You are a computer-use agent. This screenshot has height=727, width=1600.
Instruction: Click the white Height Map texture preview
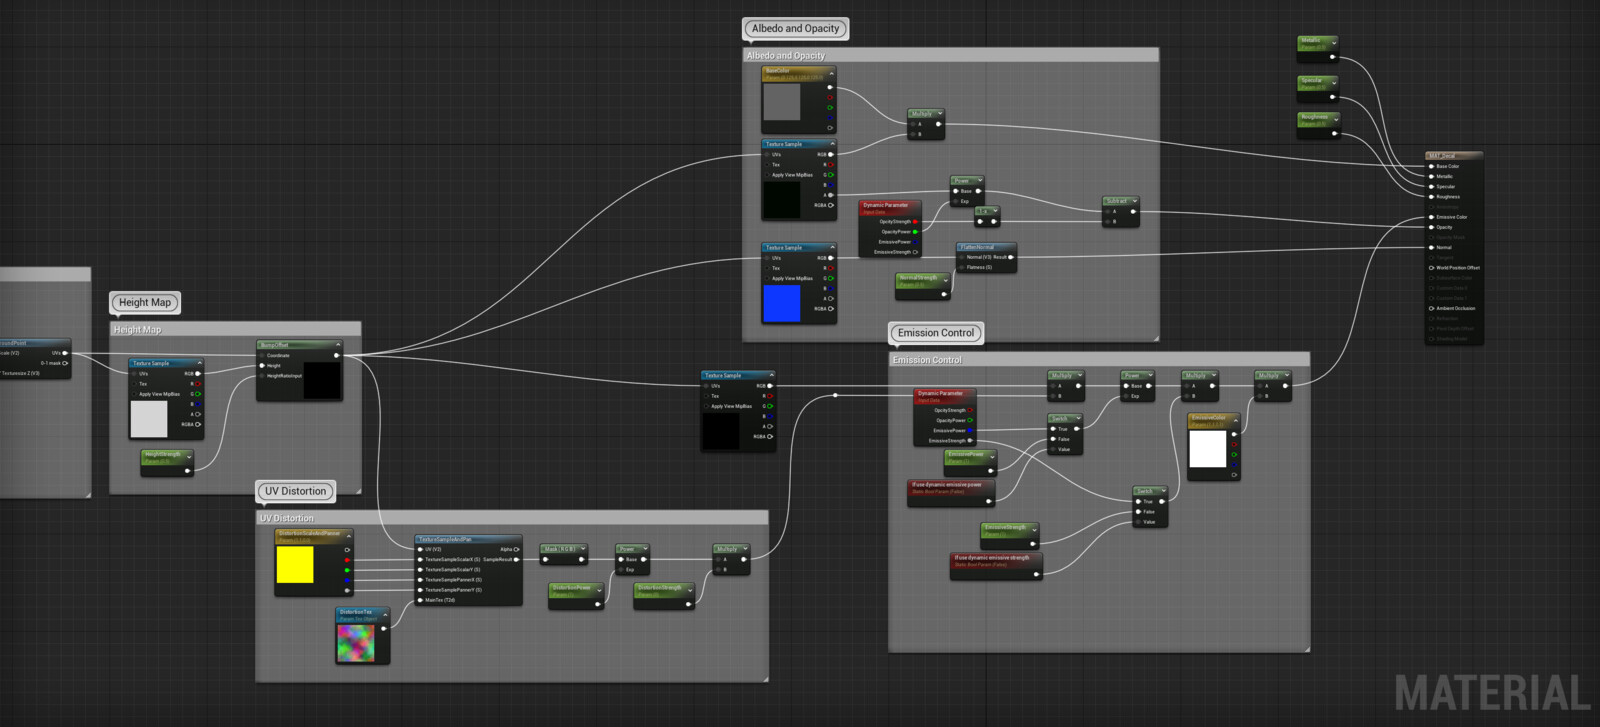click(149, 419)
